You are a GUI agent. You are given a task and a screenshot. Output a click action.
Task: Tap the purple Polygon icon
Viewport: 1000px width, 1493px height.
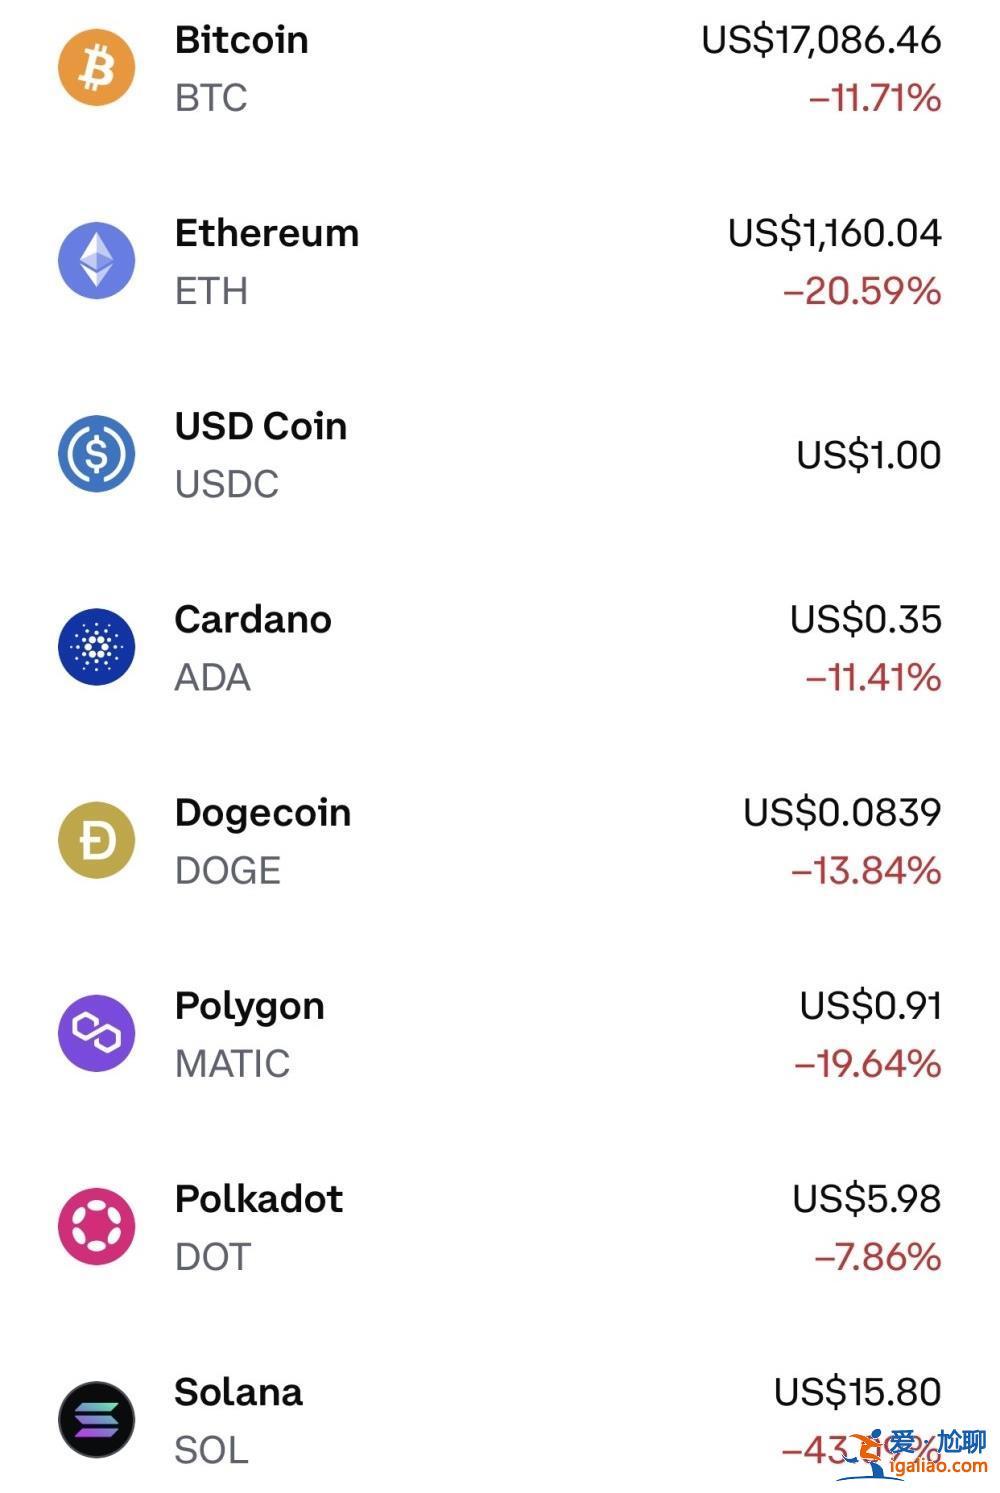coord(96,1033)
